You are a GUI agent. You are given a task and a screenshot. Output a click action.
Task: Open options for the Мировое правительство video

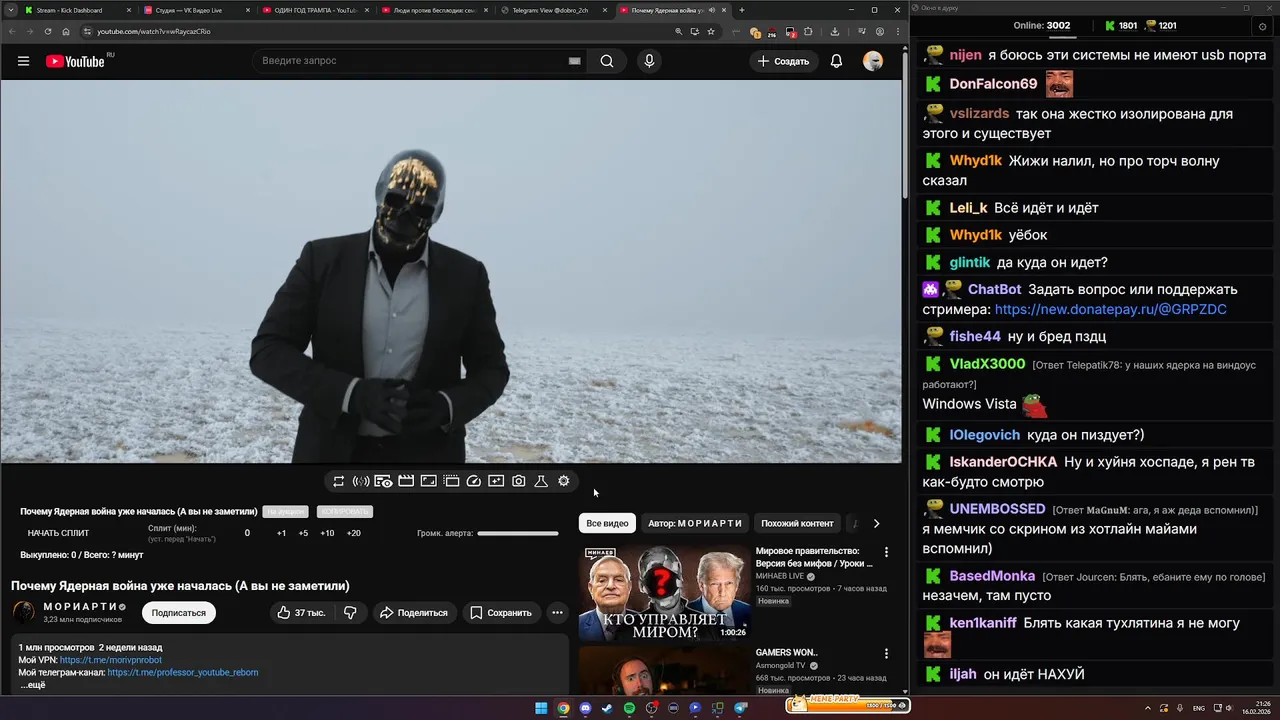click(x=886, y=552)
